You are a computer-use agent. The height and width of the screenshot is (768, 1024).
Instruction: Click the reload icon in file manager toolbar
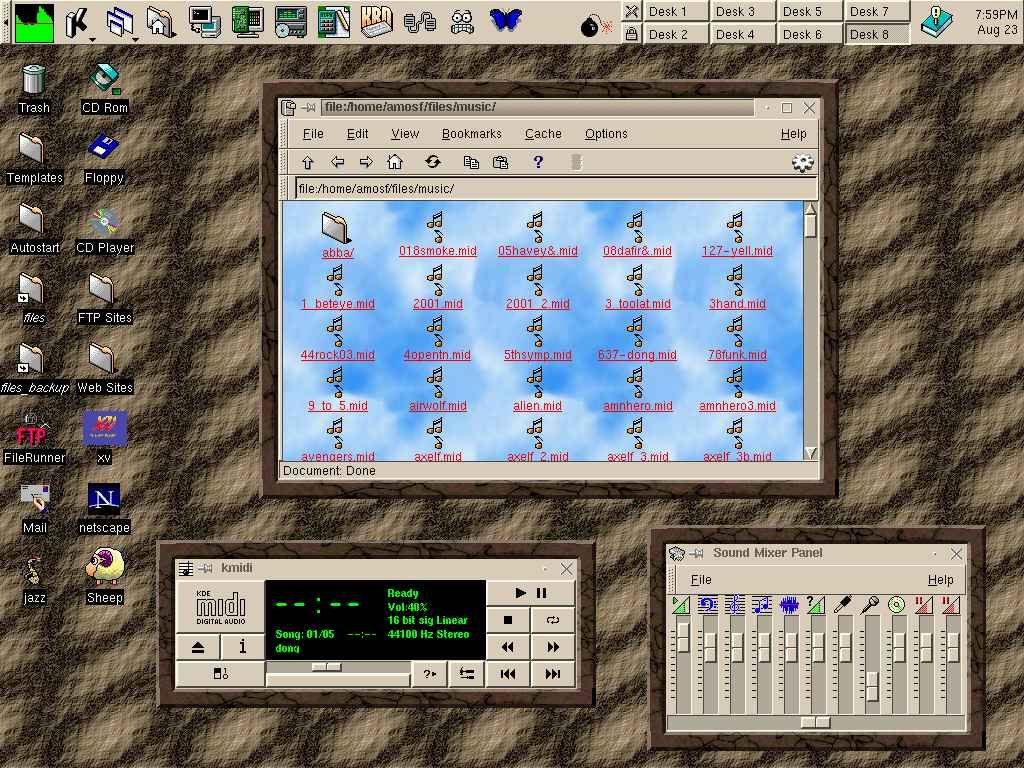432,162
